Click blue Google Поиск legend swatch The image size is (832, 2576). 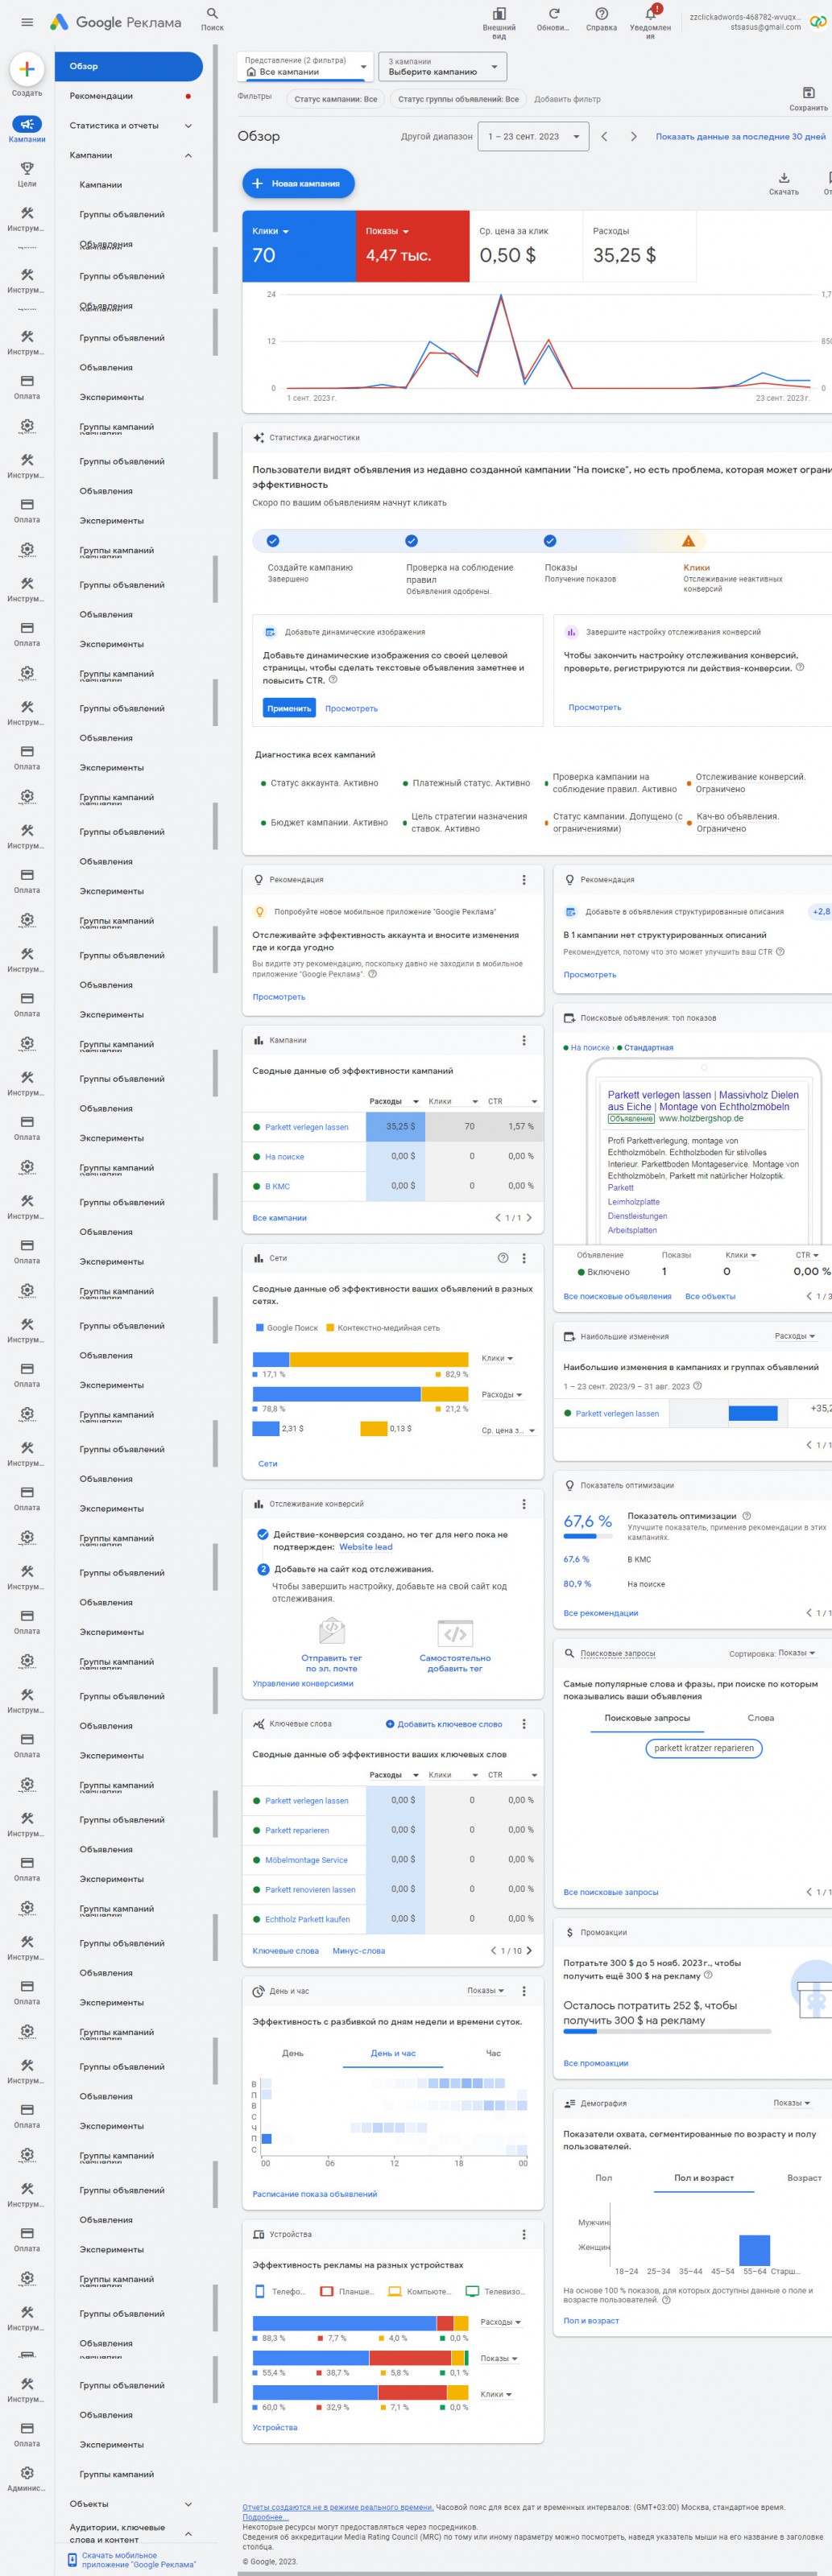pos(260,1328)
